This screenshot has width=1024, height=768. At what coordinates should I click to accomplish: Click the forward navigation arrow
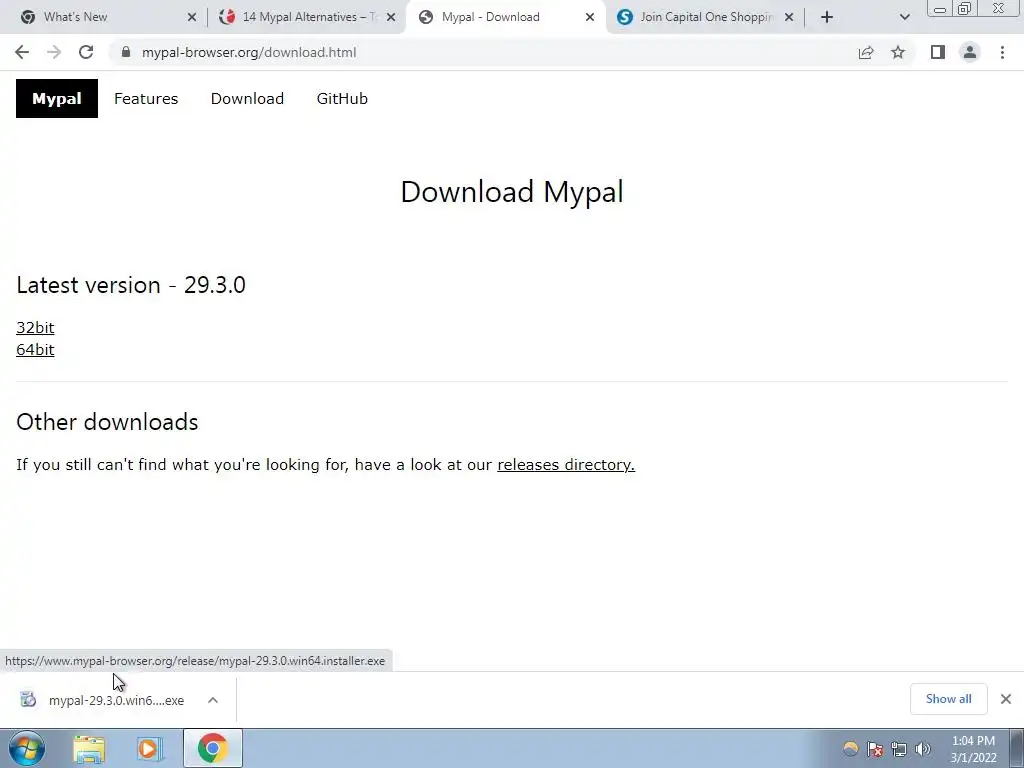click(54, 52)
